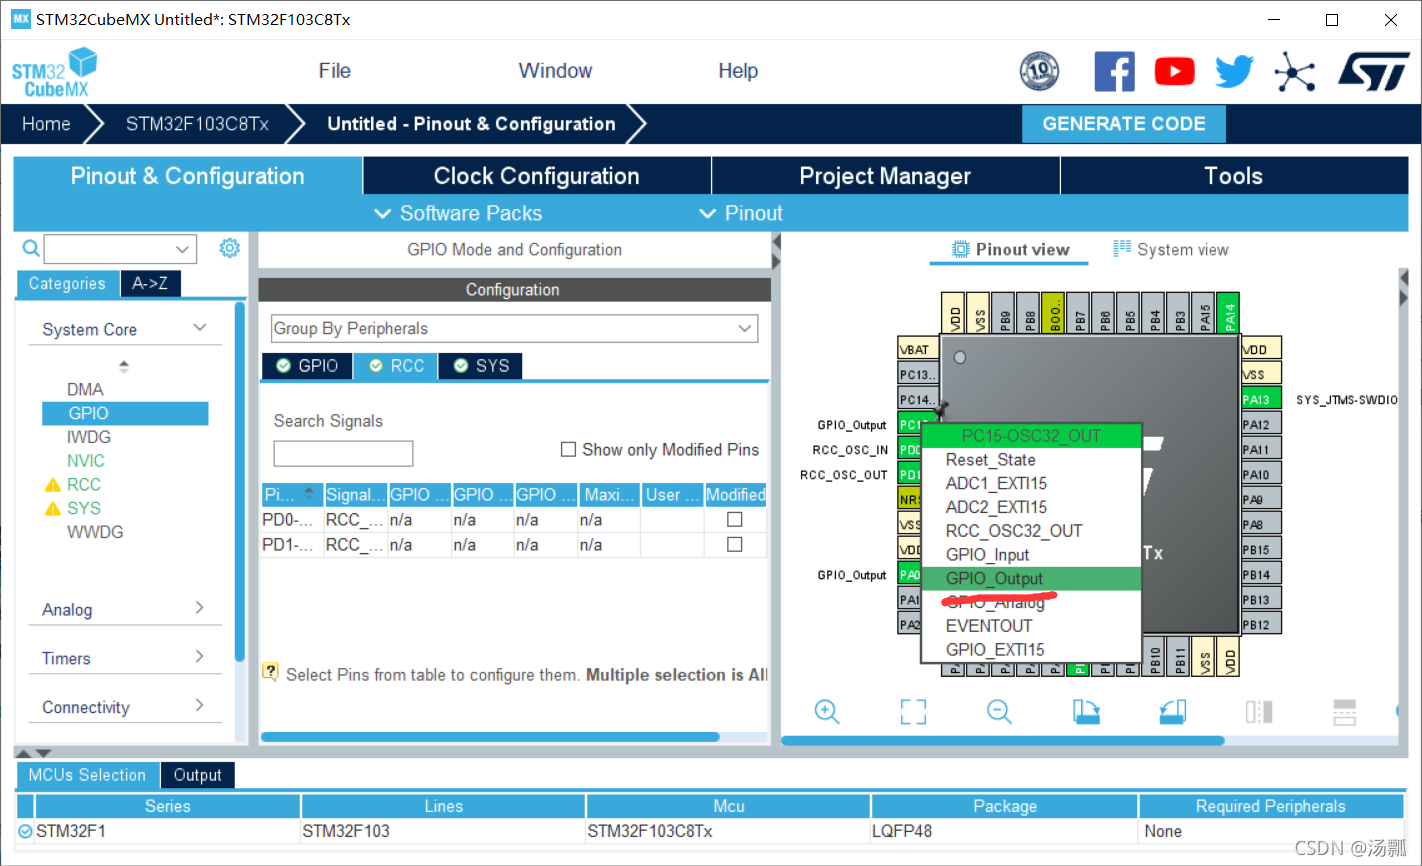Click the horizontal scrollbar under the pin table
1422x866 pixels.
[490, 737]
